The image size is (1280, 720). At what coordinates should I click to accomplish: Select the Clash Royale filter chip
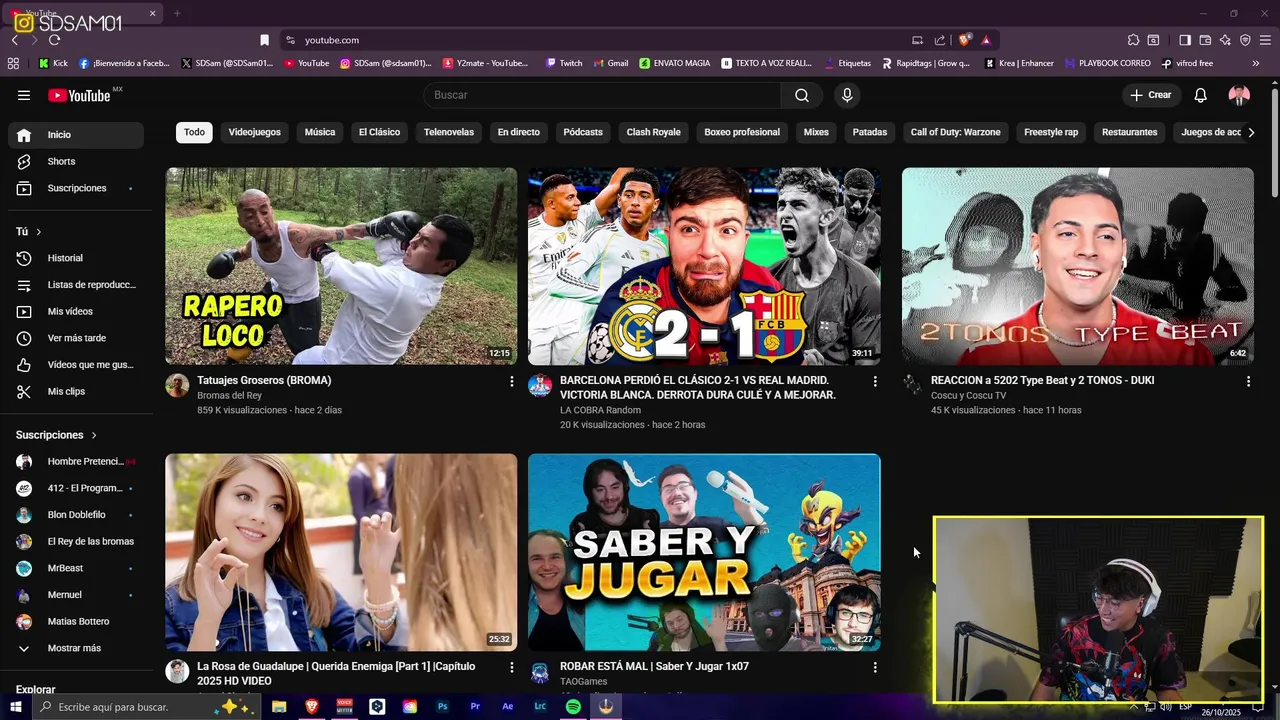tap(653, 132)
